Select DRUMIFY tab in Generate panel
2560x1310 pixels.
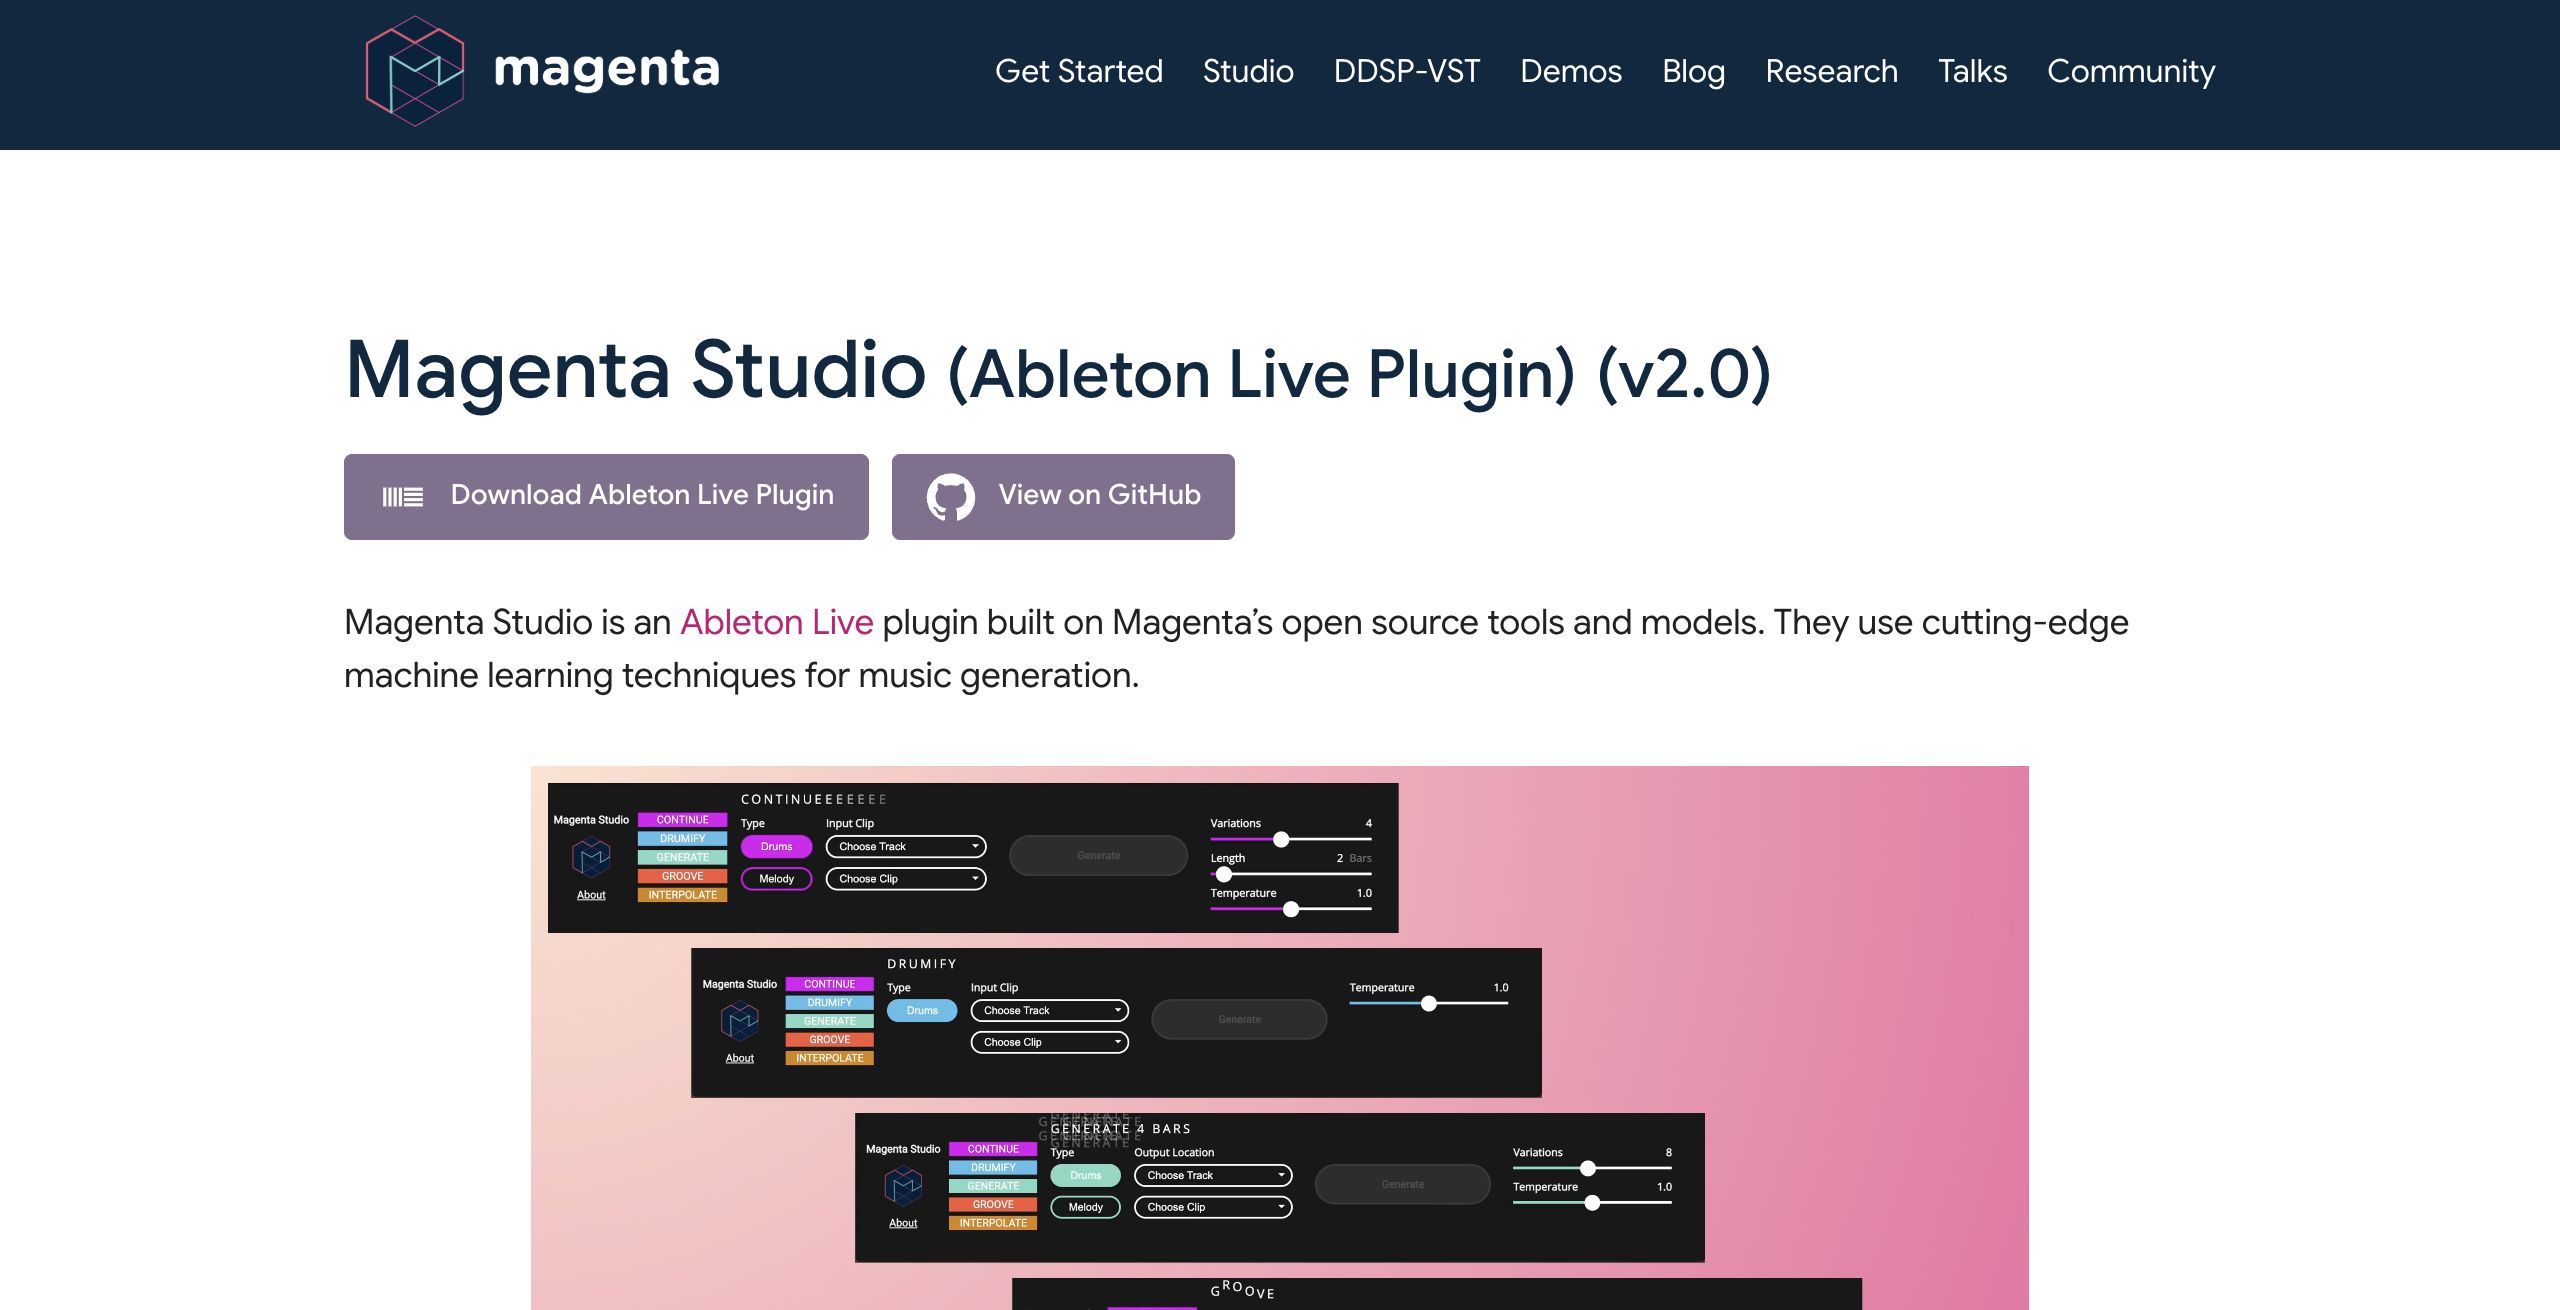pyautogui.click(x=993, y=1168)
